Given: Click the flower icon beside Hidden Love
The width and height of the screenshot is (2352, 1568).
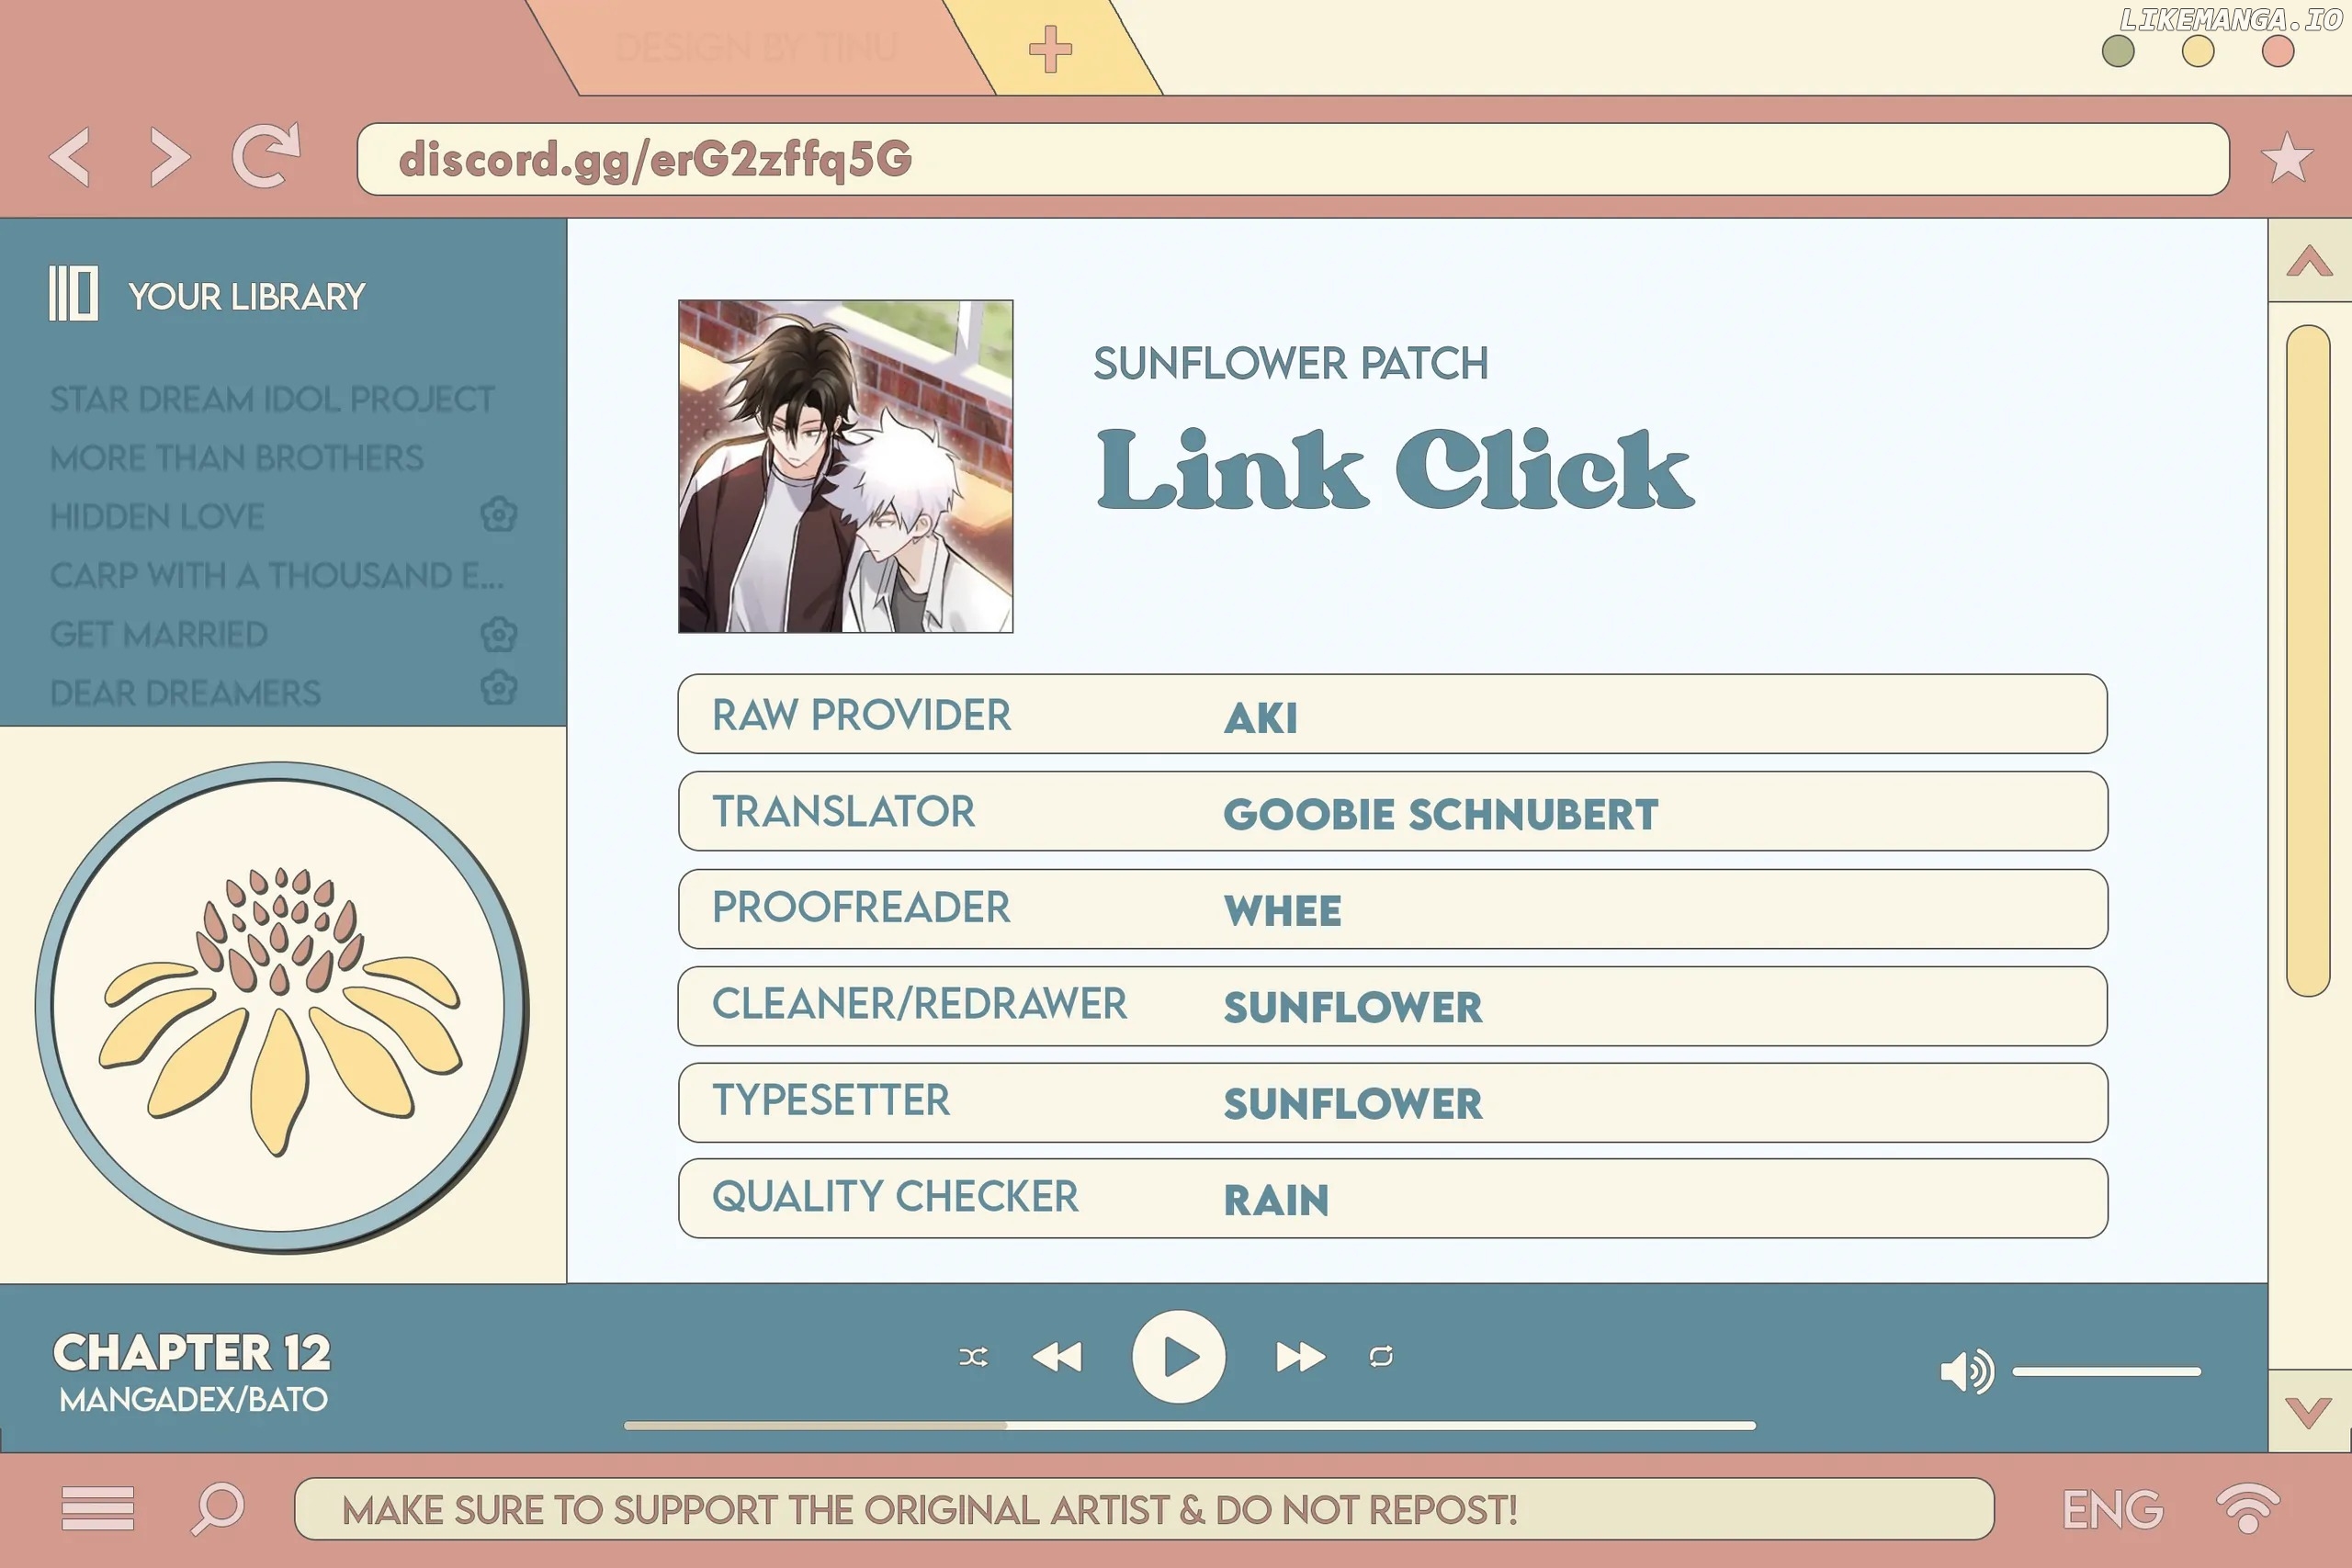Looking at the screenshot, I should point(499,515).
